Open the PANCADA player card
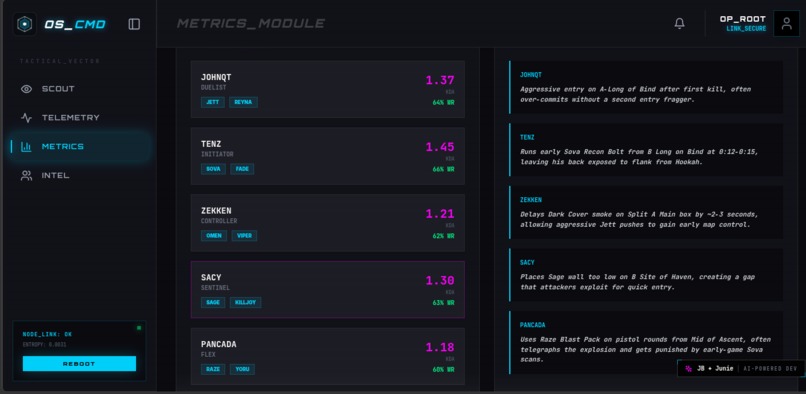806x394 pixels. point(327,356)
